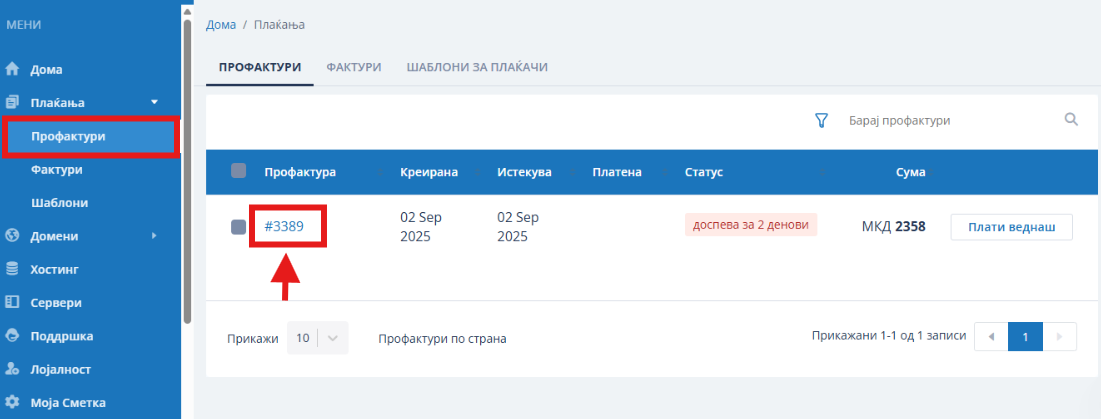Switch to the ФАКТУРИ tab
The height and width of the screenshot is (419, 1101).
coord(353,67)
